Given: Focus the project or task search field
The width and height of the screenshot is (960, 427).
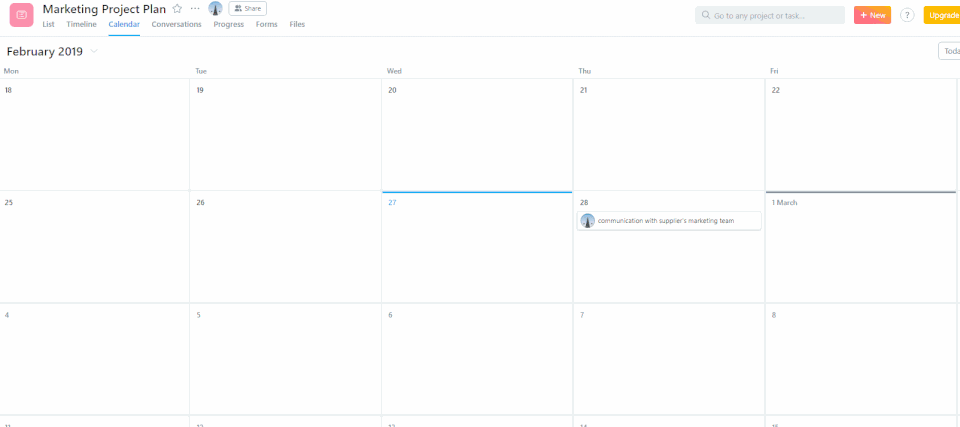Looking at the screenshot, I should pos(770,15).
